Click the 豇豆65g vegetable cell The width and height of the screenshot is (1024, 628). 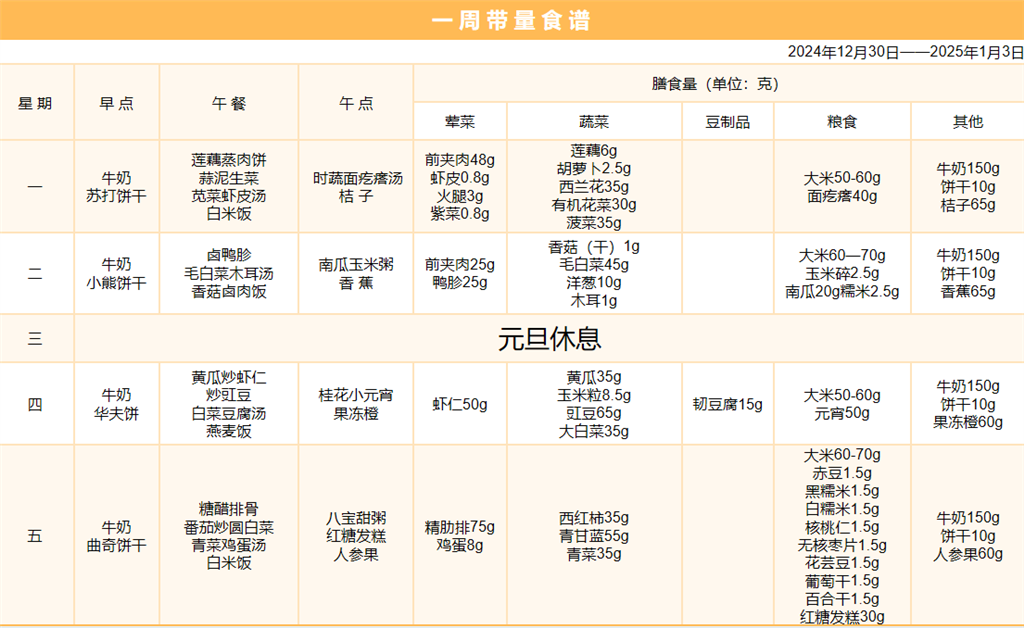click(x=594, y=413)
